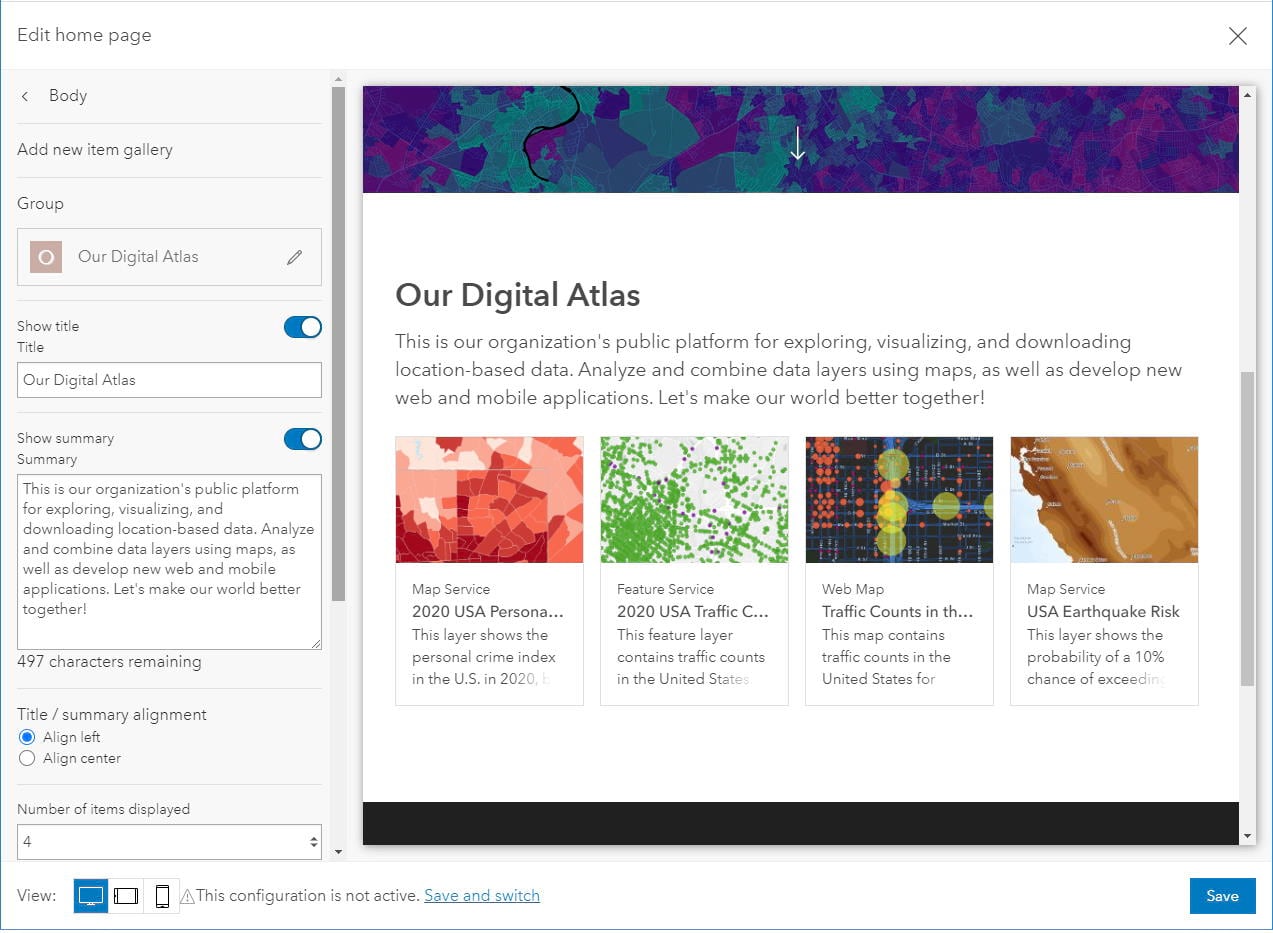Switch to mobile phone view icon
Image resolution: width=1273 pixels, height=933 pixels.
[162, 896]
